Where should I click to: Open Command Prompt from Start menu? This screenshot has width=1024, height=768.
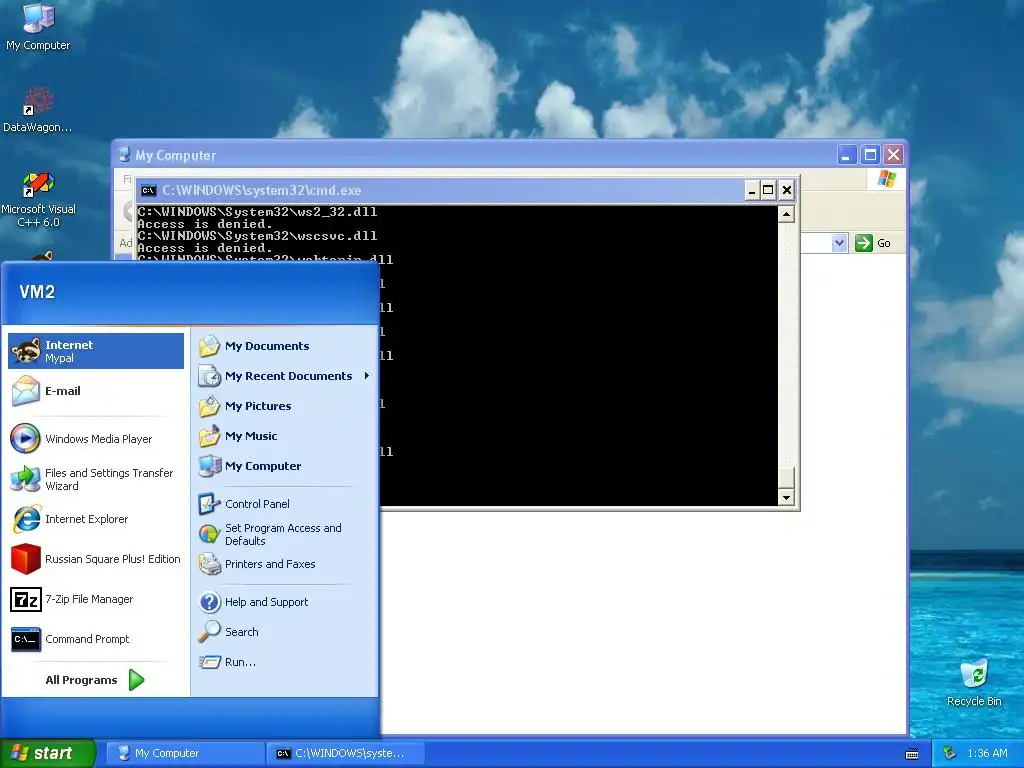[x=96, y=639]
